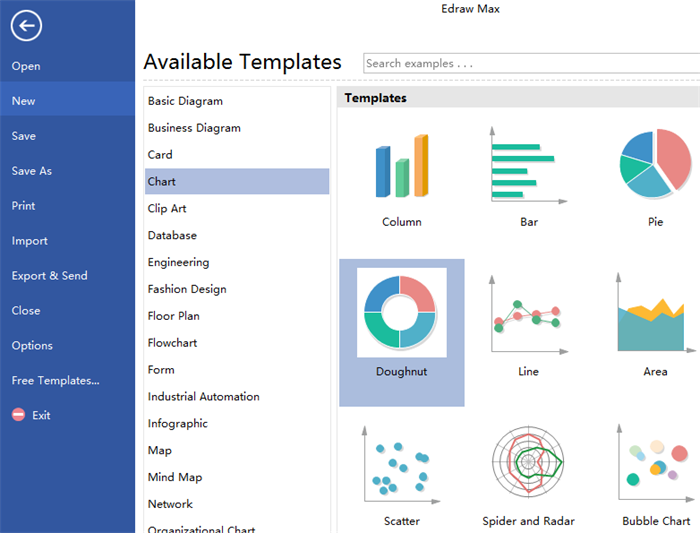Select the Spider and Radar template icon
This screenshot has height=533, width=700.
pos(528,462)
